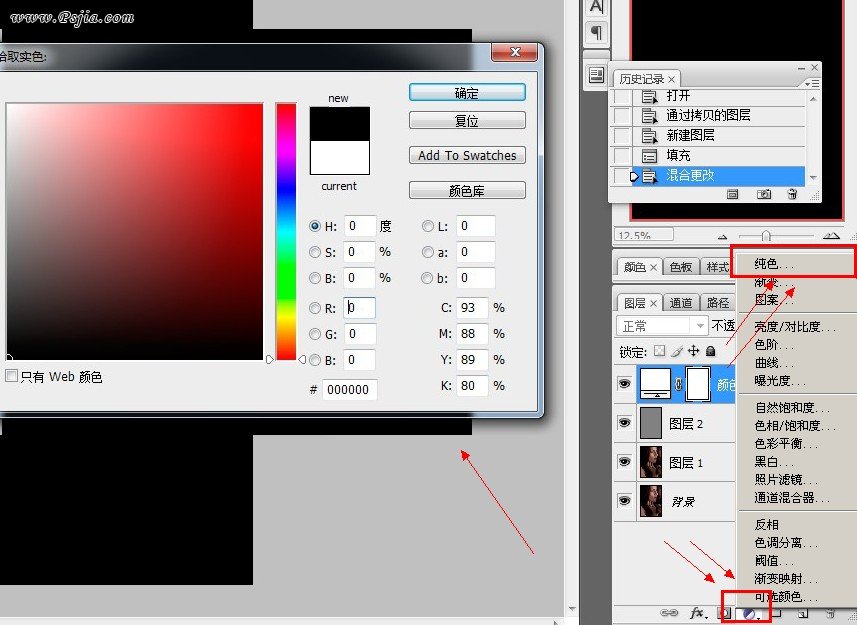Screen dimensions: 857x625
Task: Select the paragraph panel icon
Action: [x=597, y=32]
